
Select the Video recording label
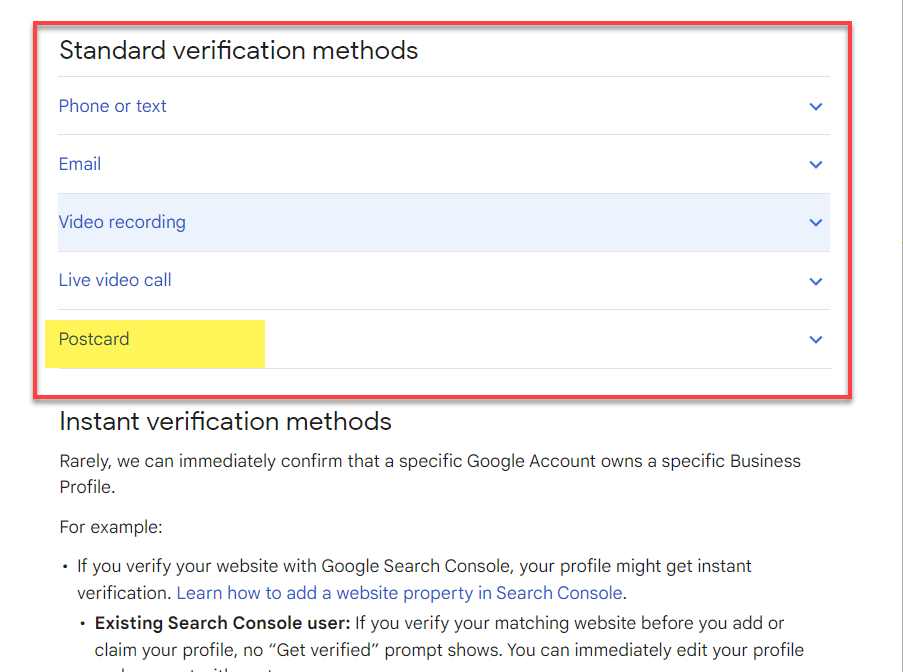[x=122, y=222]
